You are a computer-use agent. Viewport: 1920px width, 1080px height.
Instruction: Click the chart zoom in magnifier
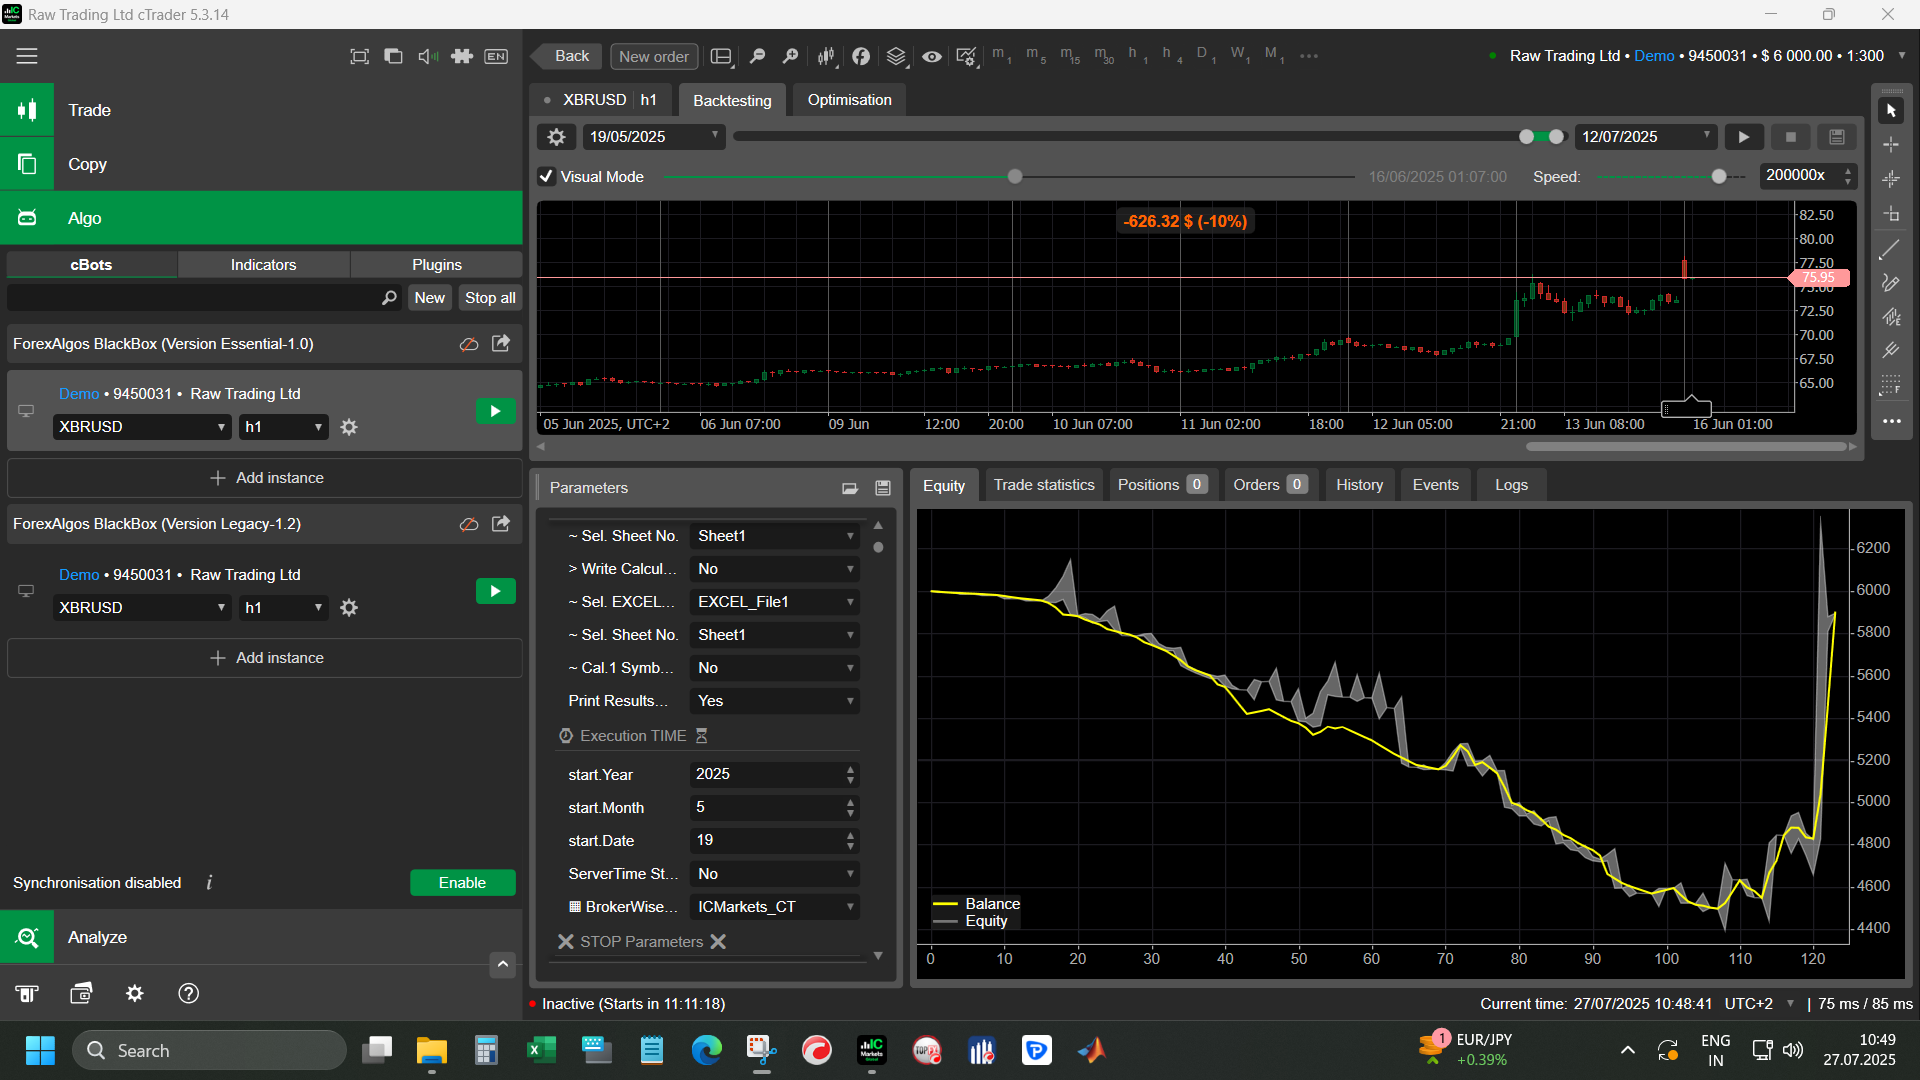(790, 56)
